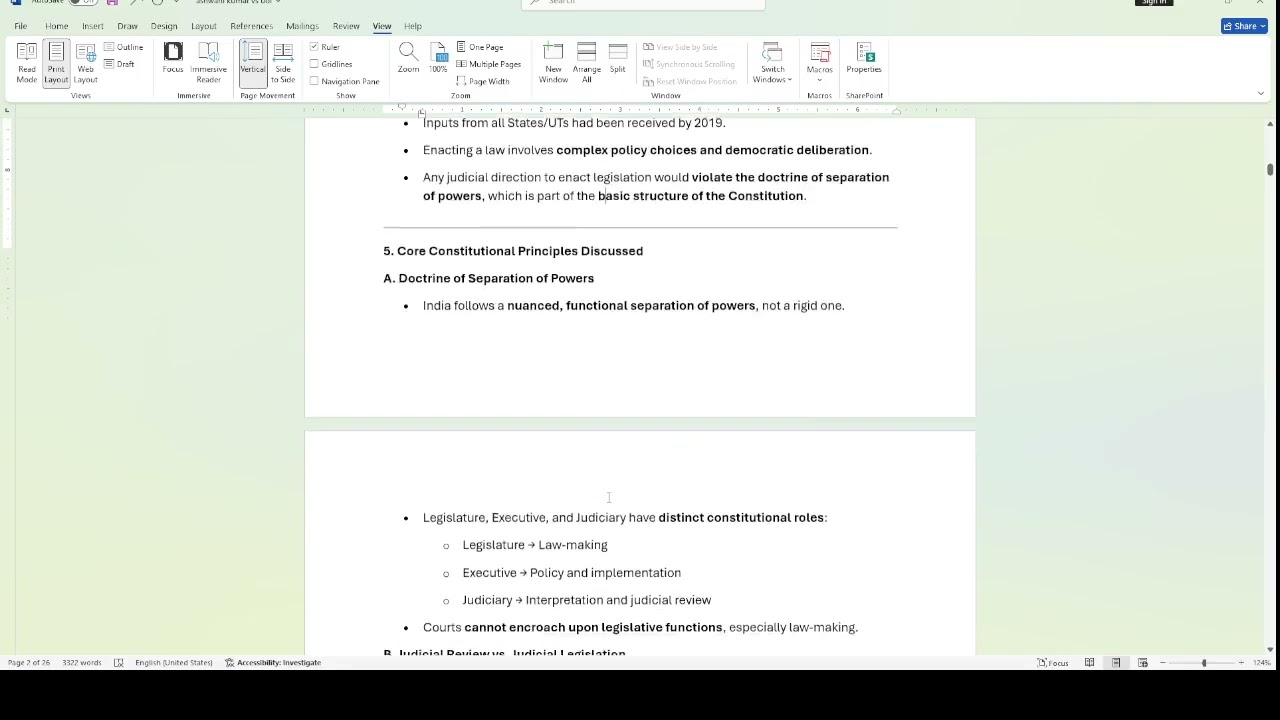Click the text 'Legislature → Law-making'
1280x720 pixels.
pyautogui.click(x=535, y=545)
